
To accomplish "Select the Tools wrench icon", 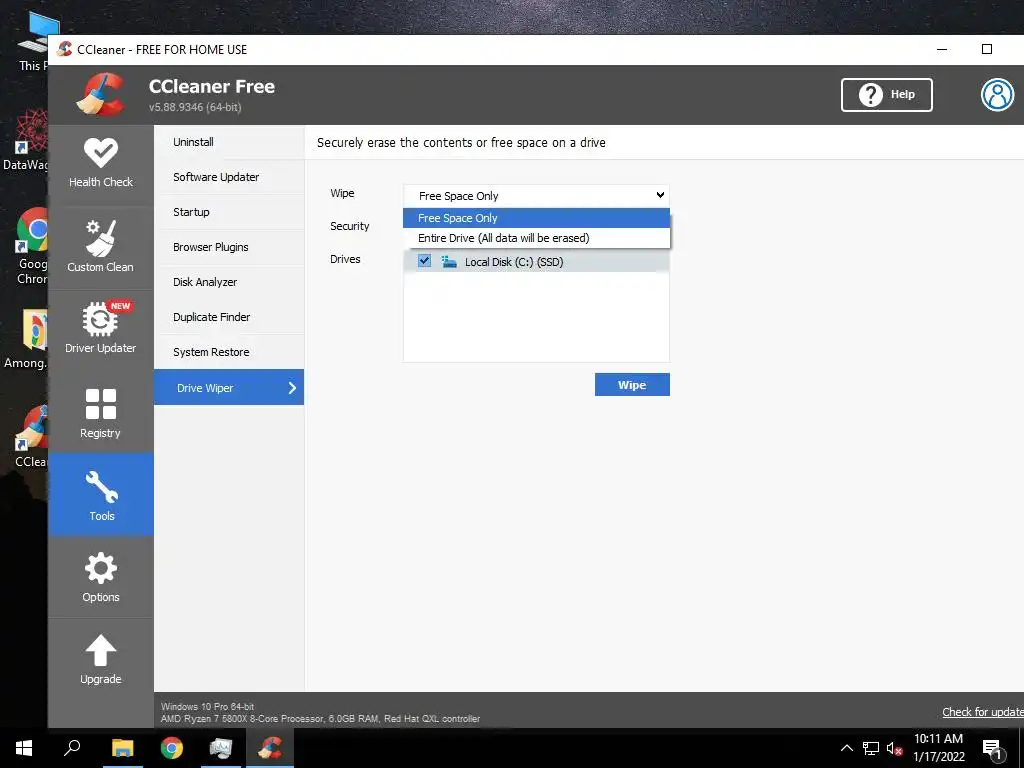I will coord(101,487).
